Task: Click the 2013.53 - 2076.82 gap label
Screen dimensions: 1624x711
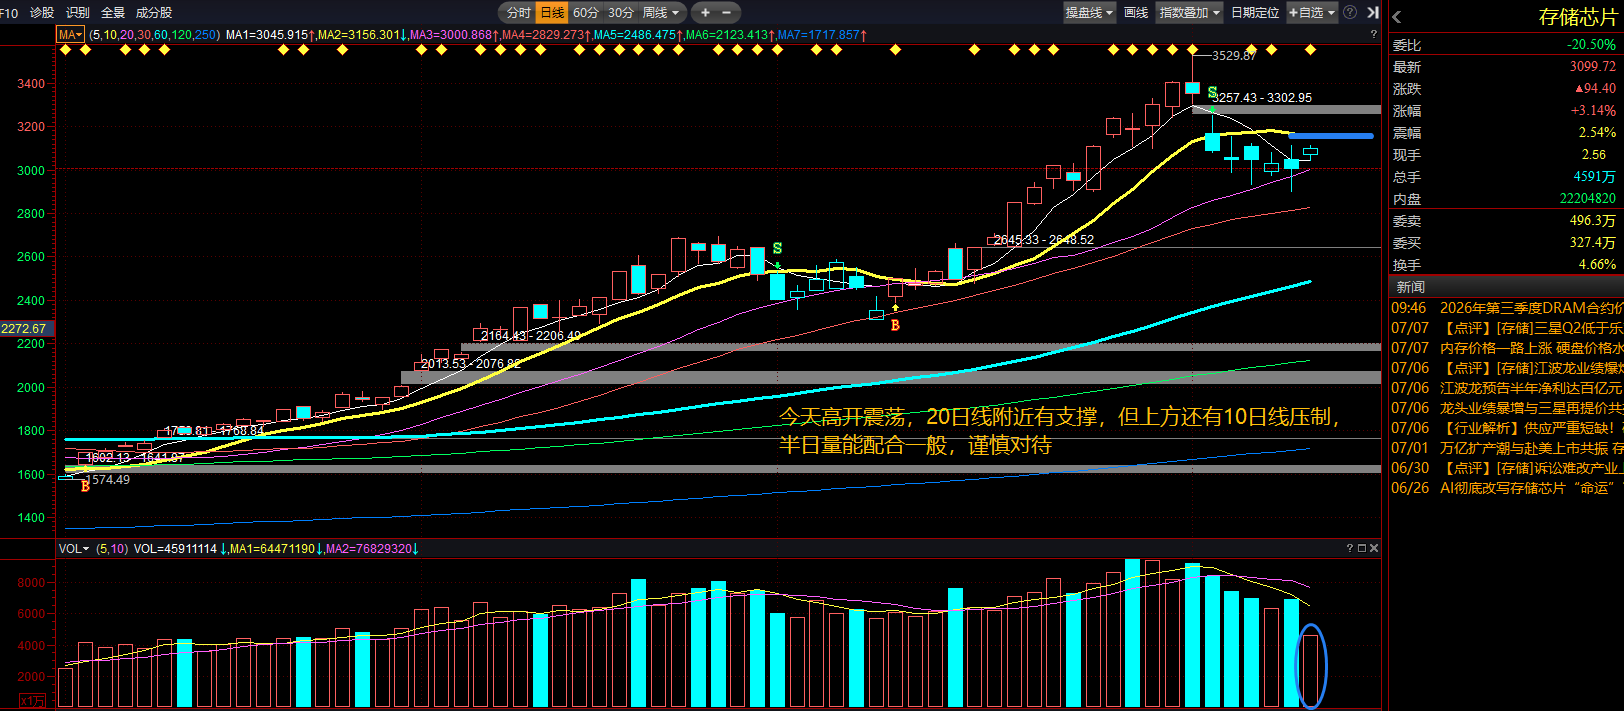Action: click(471, 364)
